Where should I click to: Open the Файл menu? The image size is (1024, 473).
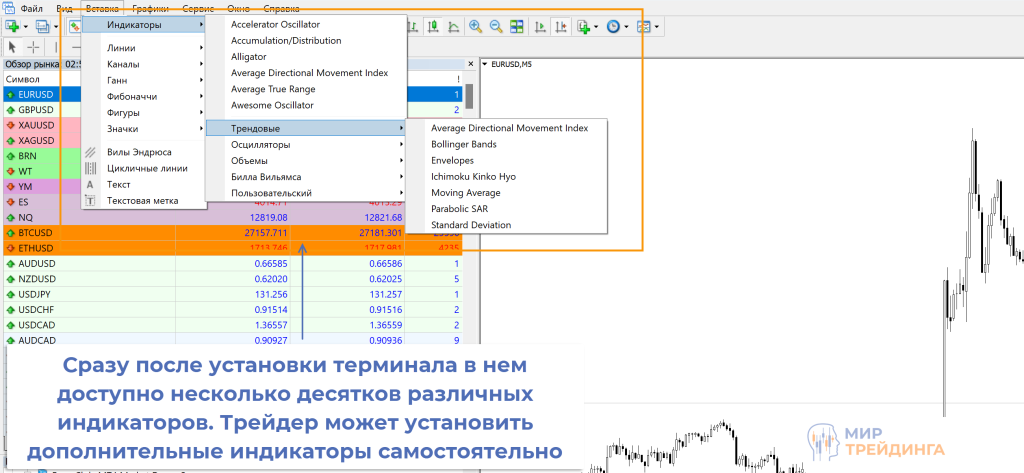coord(30,8)
